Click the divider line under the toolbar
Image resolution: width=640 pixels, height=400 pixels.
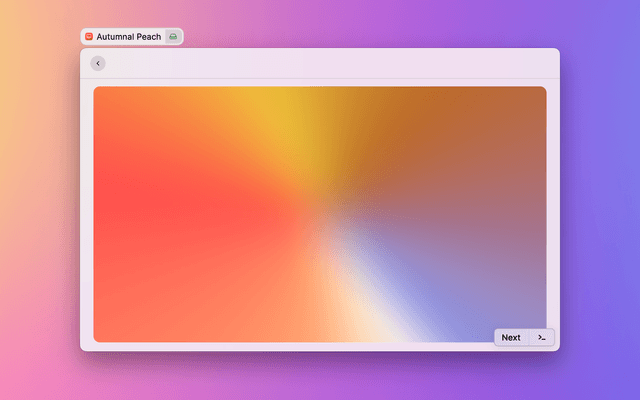tap(320, 78)
